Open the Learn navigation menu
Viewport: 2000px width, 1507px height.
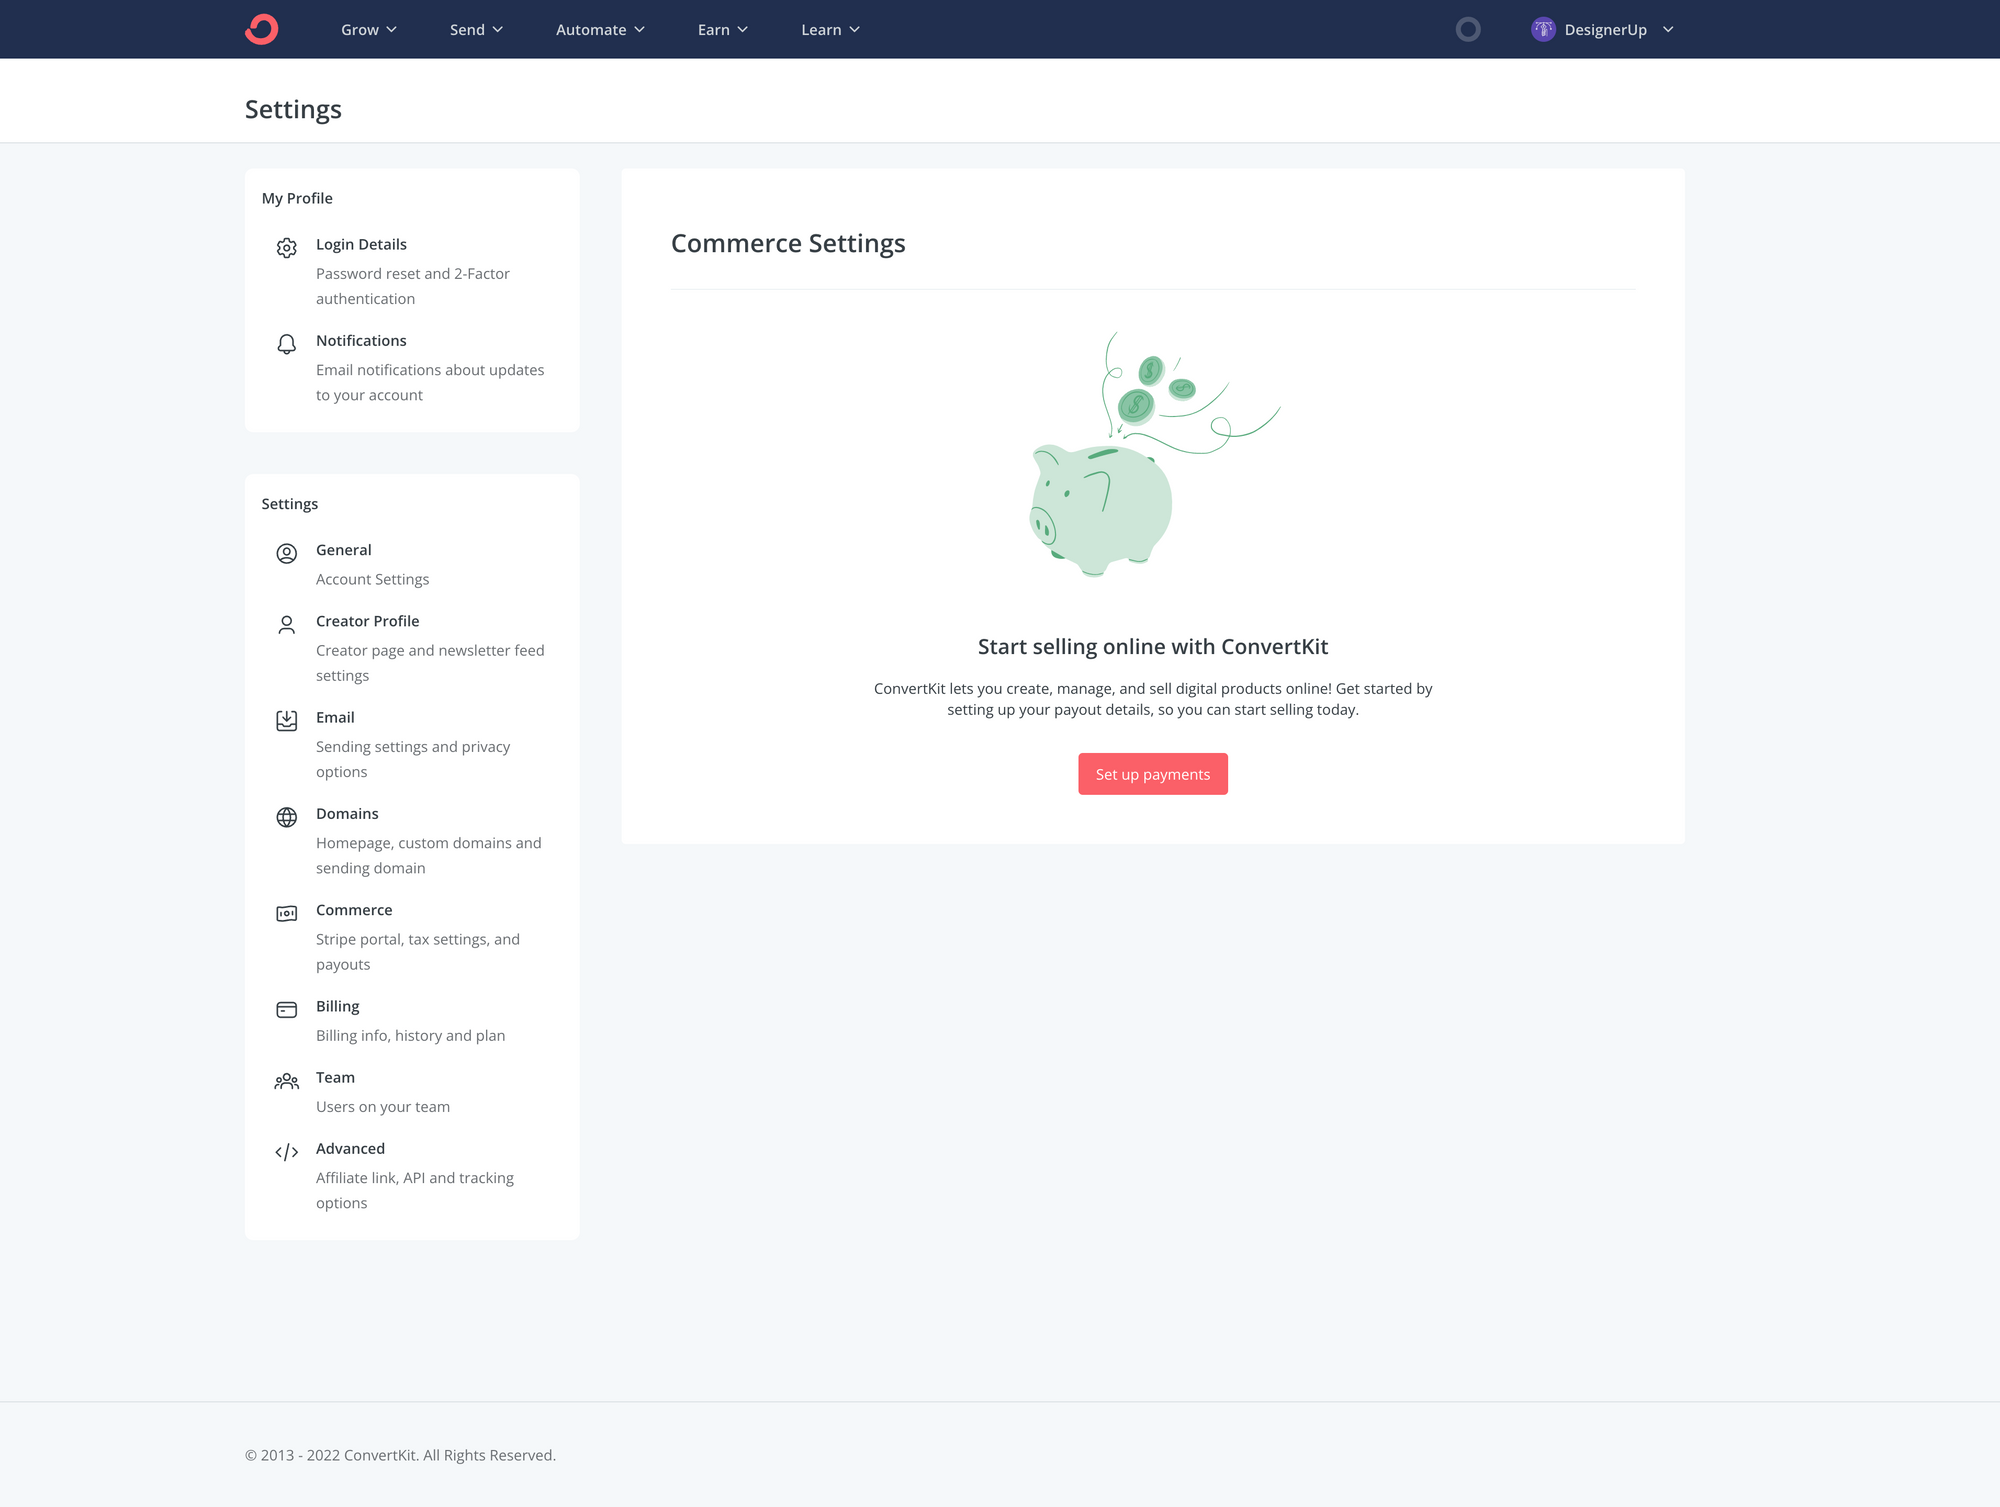point(830,30)
